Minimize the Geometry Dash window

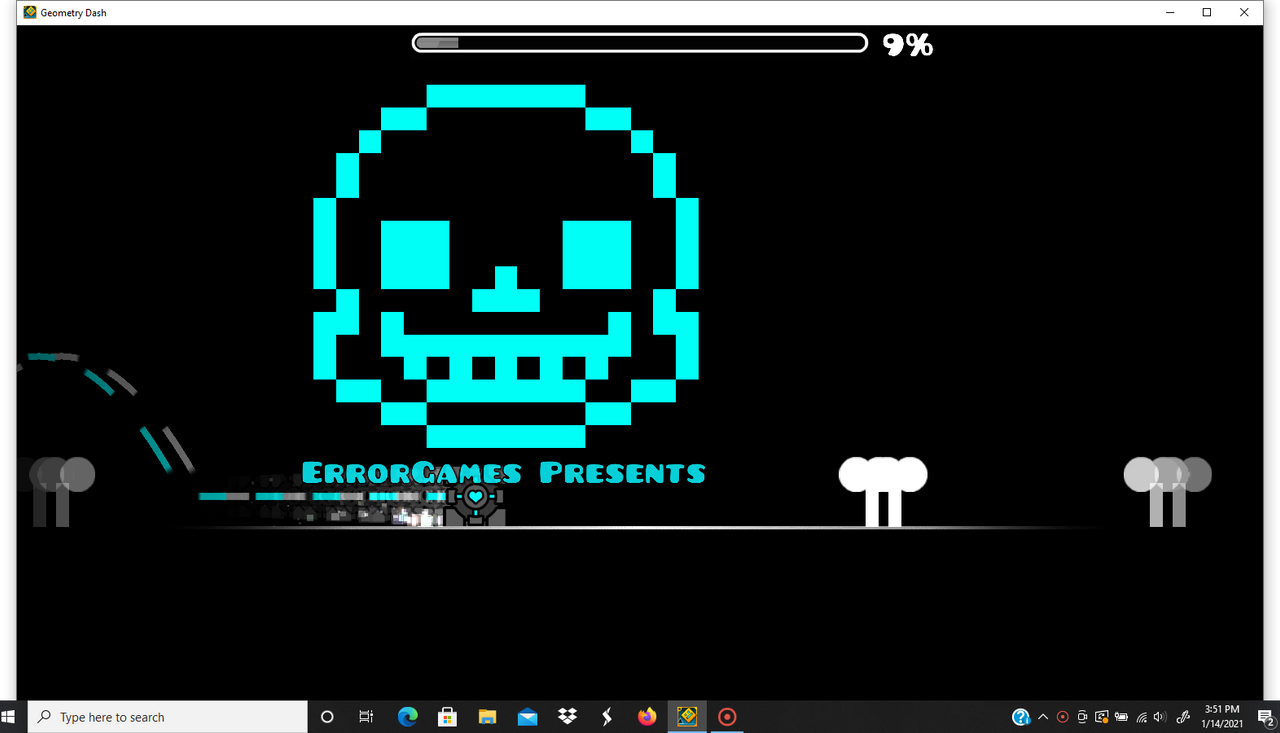tap(1170, 13)
